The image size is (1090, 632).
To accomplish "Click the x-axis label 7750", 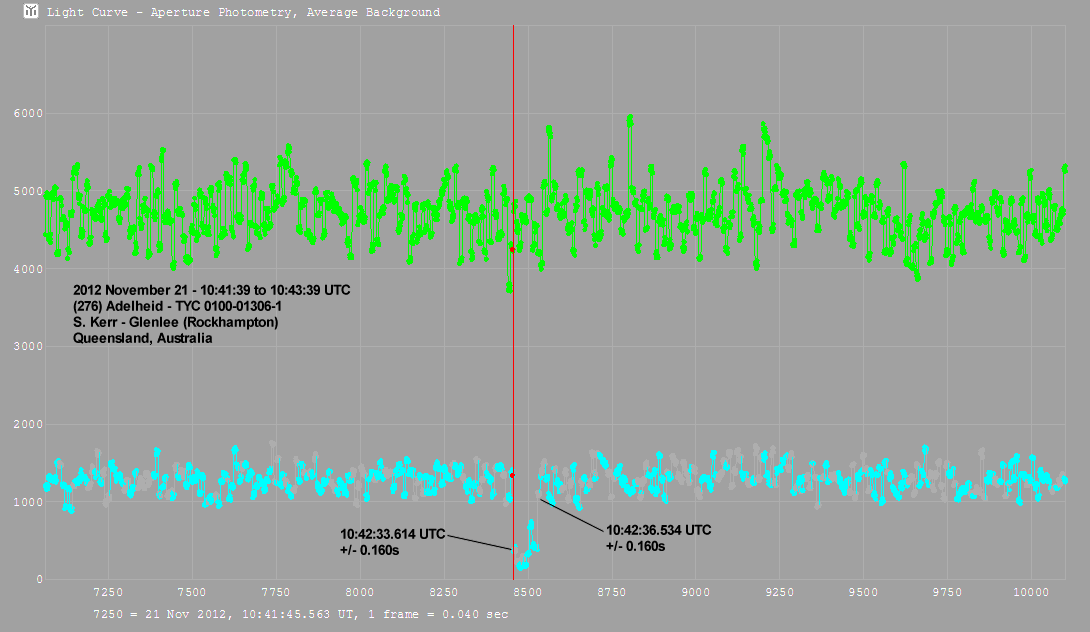I will 276,592.
